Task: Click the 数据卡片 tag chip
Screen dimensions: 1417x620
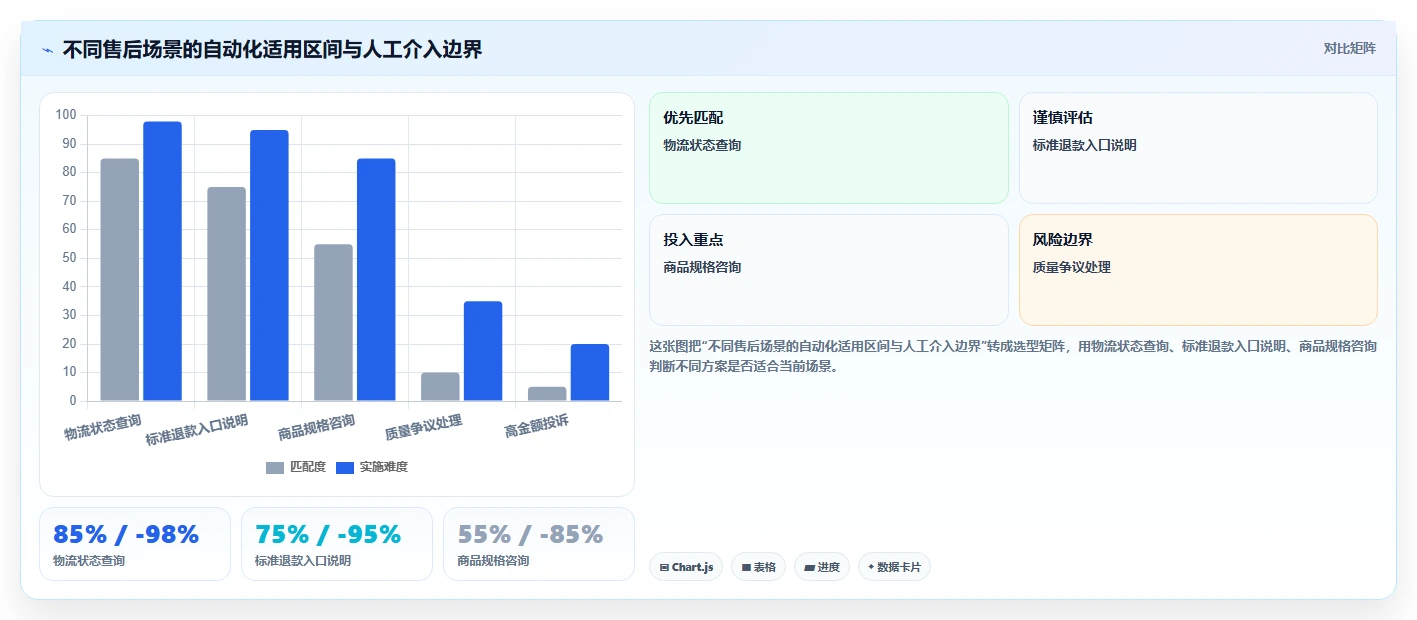Action: click(x=894, y=567)
